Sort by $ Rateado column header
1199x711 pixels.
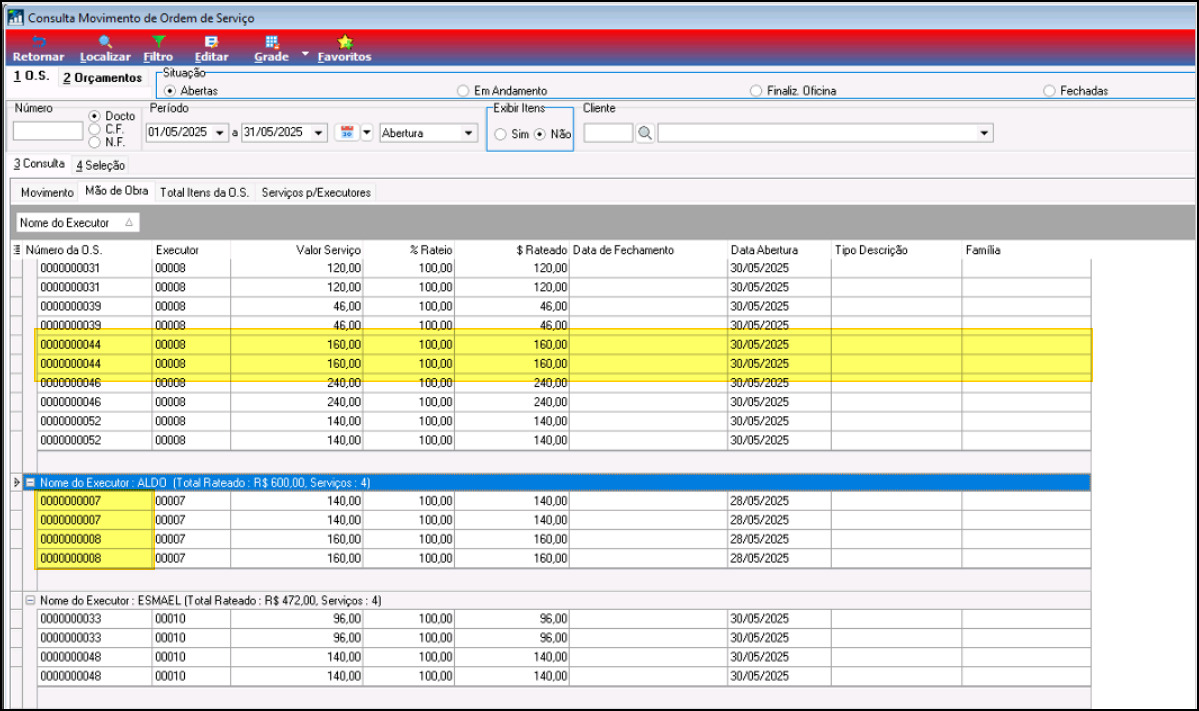click(512, 250)
